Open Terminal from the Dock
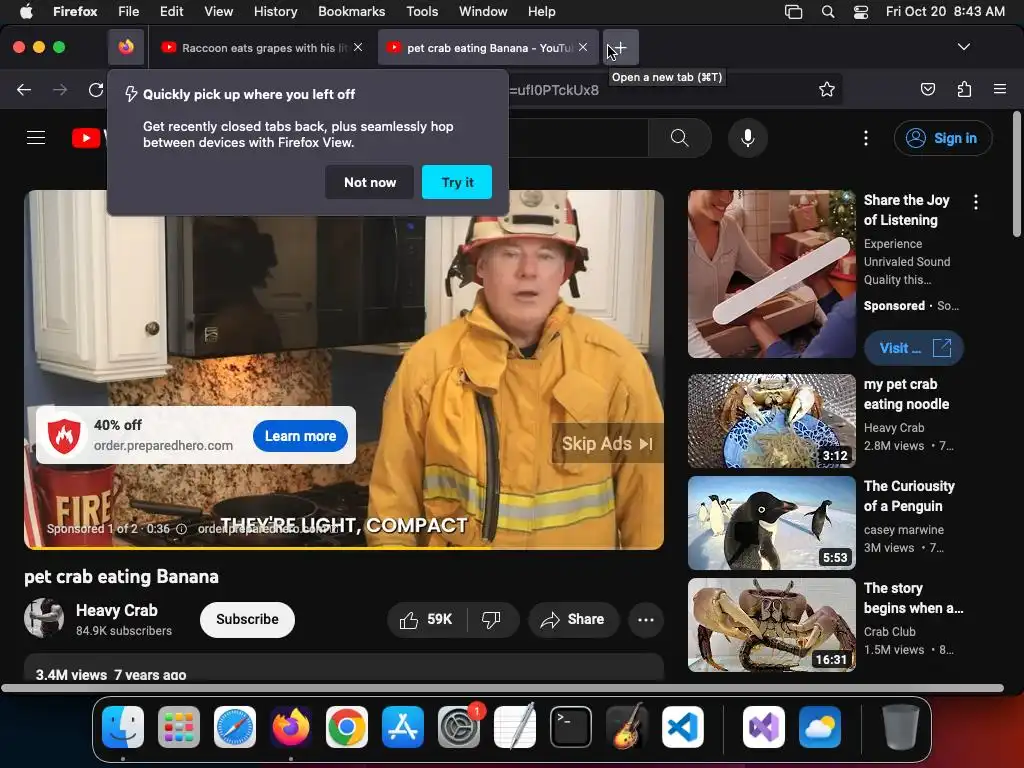This screenshot has height=768, width=1024. point(571,727)
